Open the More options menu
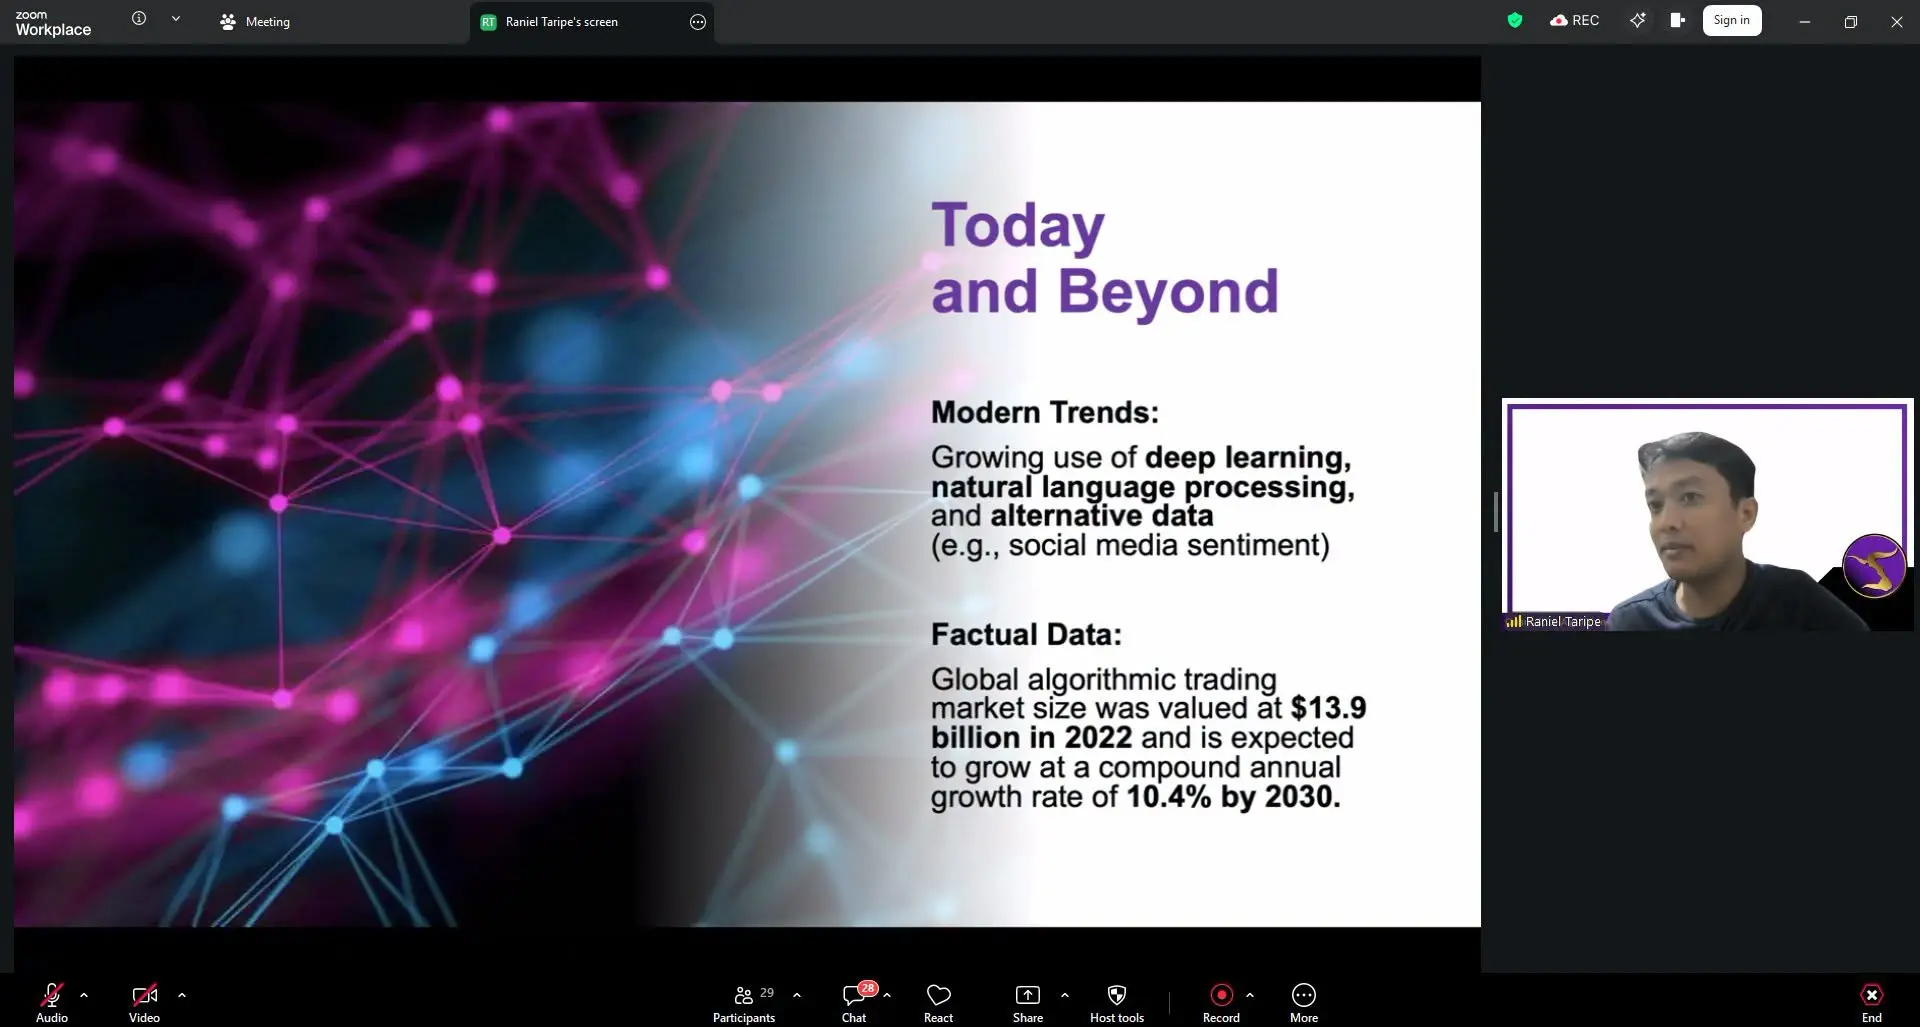This screenshot has height=1027, width=1920. click(1304, 1002)
